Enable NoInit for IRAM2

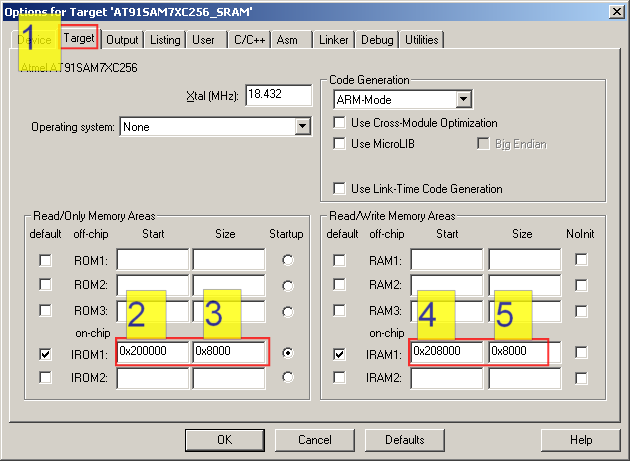point(581,378)
